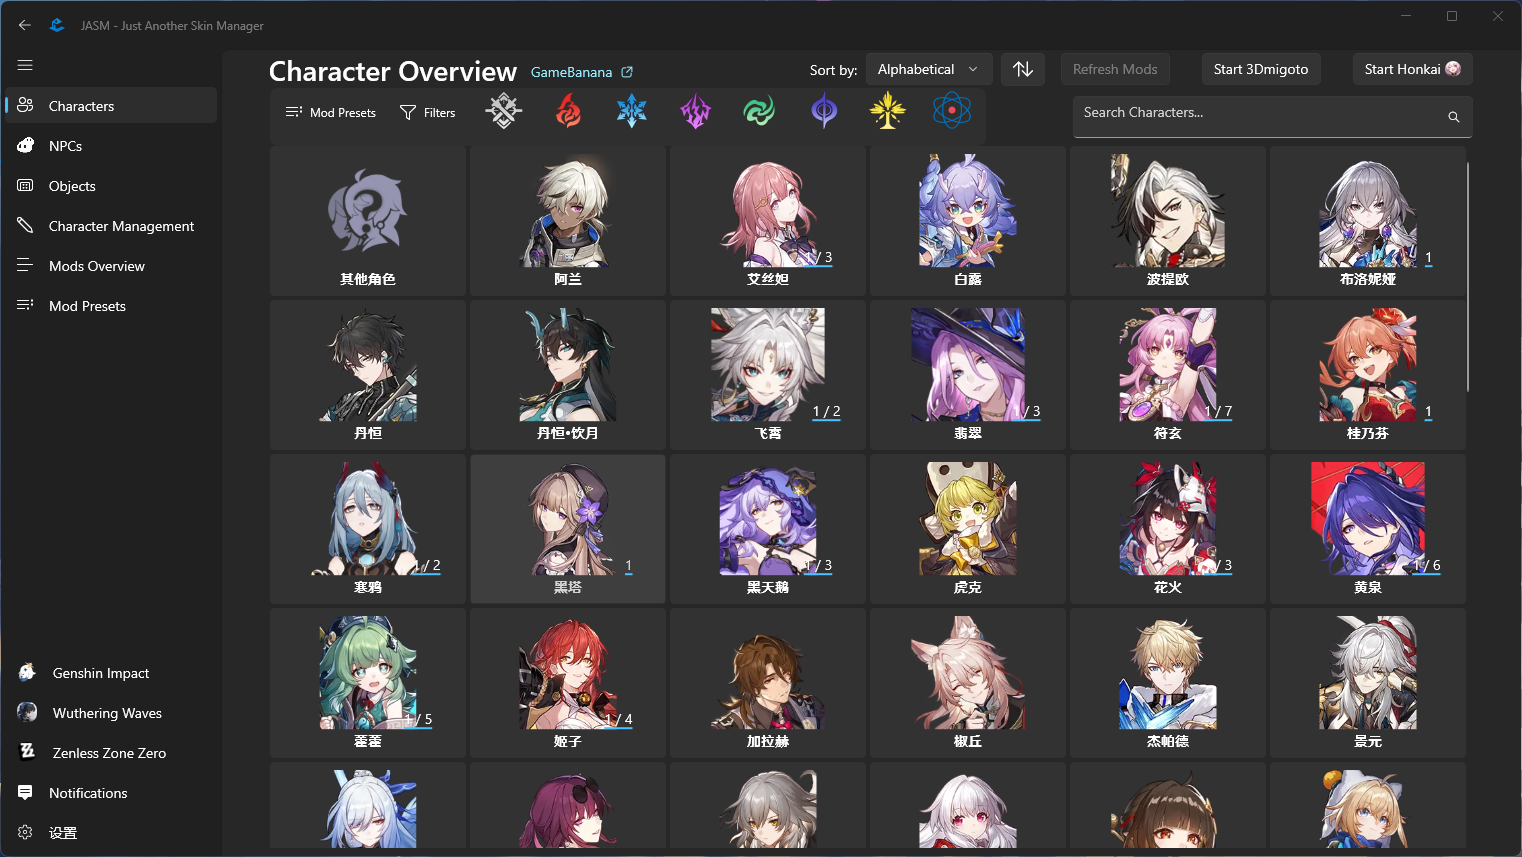1522x857 pixels.
Task: Select the 波提欧 character
Action: [x=1168, y=221]
